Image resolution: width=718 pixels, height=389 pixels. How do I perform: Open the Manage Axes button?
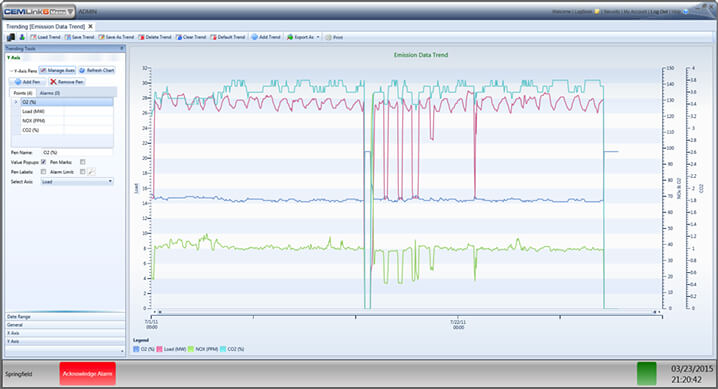(x=57, y=70)
